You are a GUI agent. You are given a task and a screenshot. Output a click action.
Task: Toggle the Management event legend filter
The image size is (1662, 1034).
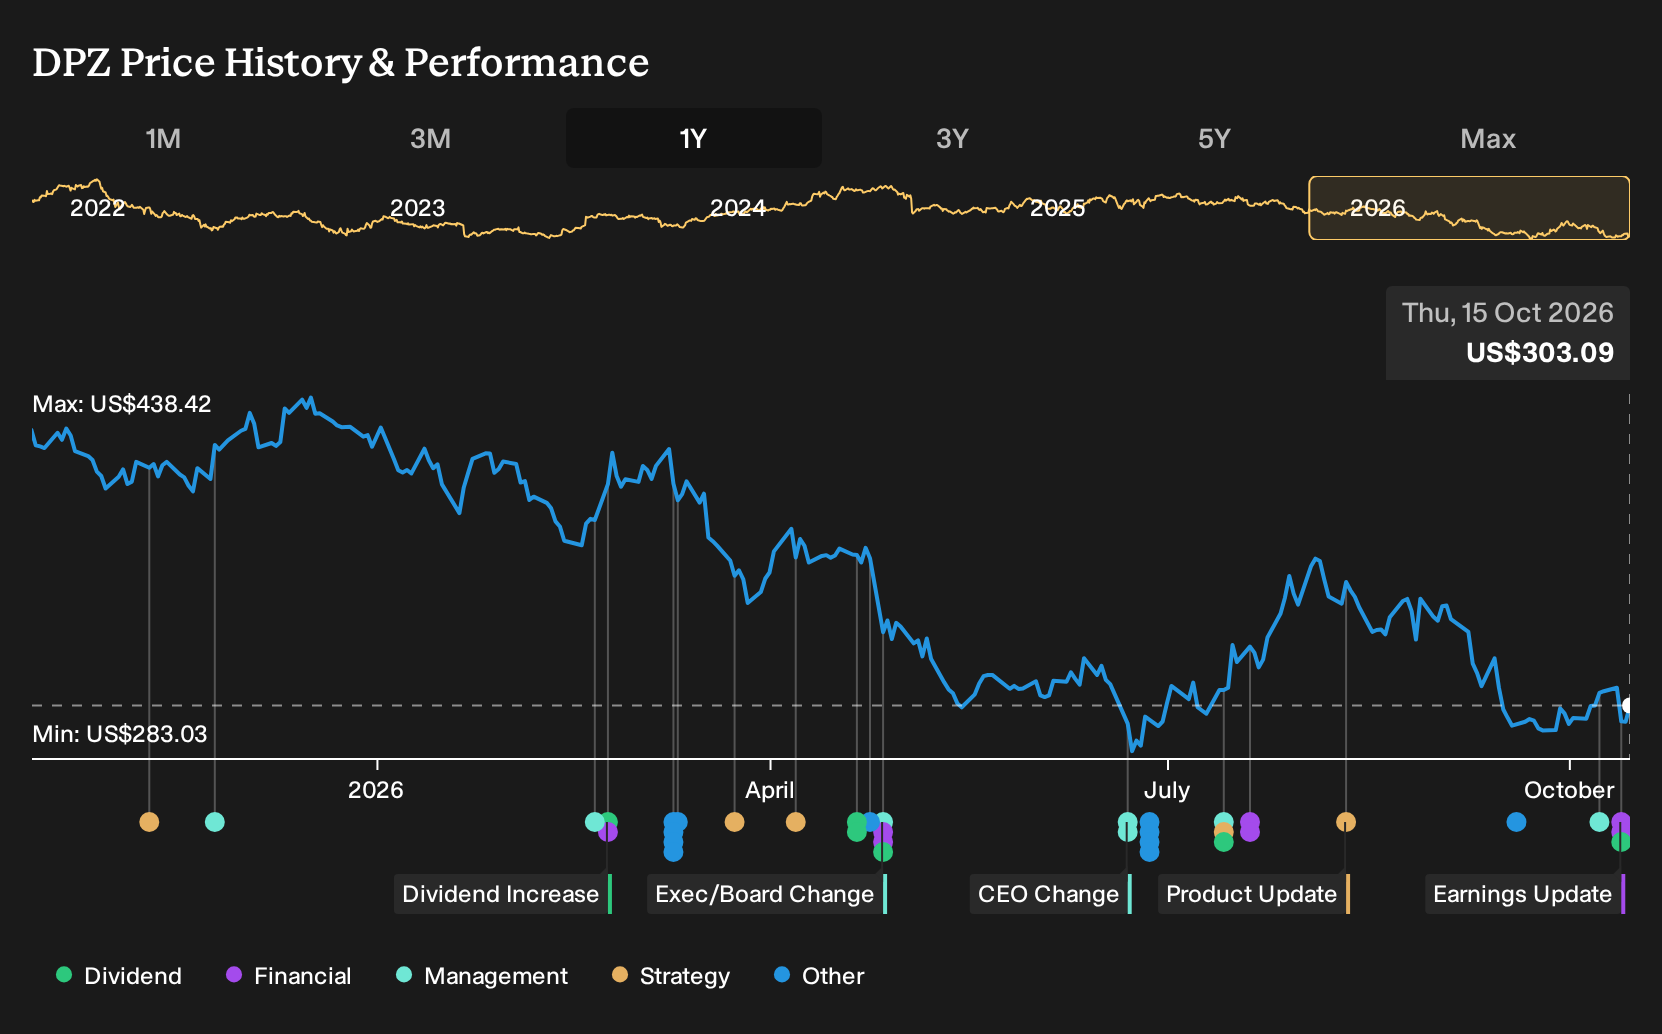click(482, 976)
